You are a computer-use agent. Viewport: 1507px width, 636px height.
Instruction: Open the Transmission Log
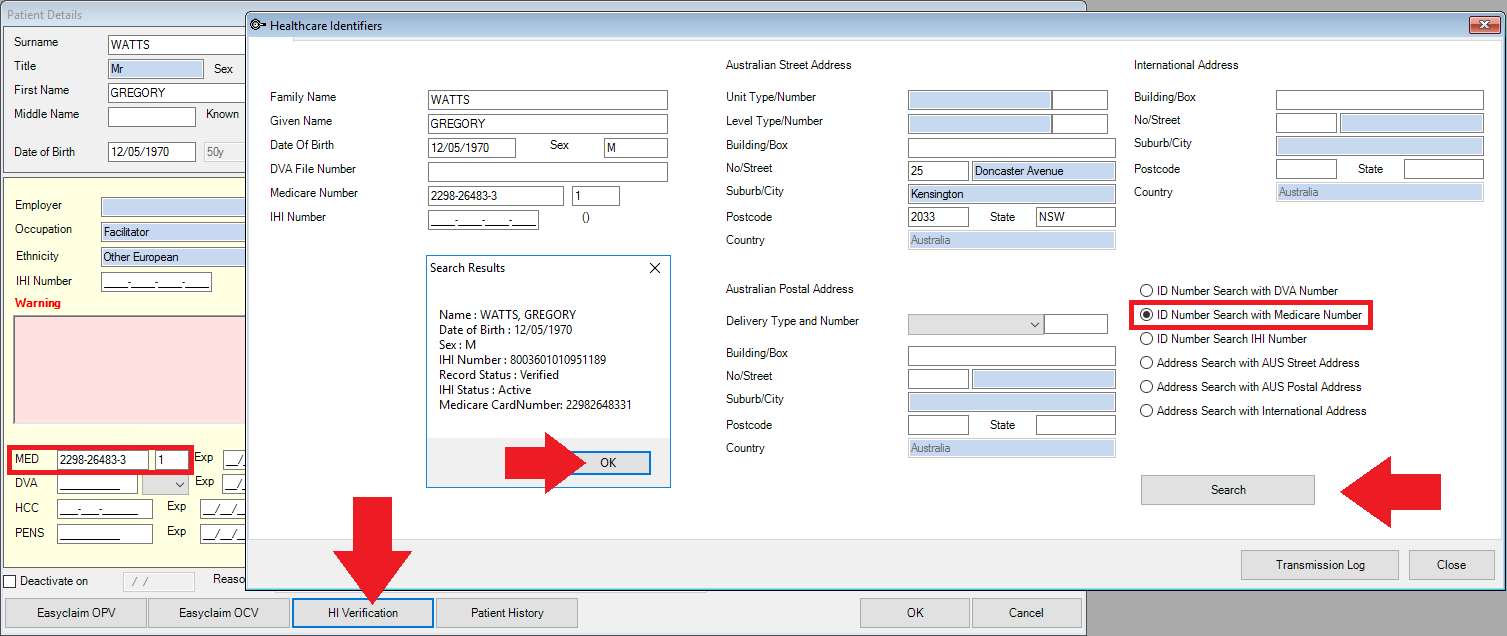(x=1320, y=565)
